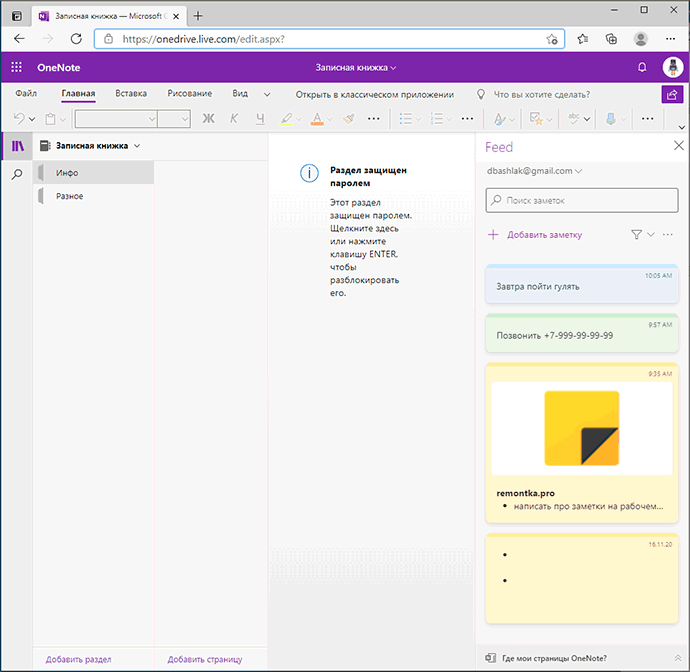The image size is (690, 672).
Task: Open the search magnifier in sidebar
Action: (16, 174)
